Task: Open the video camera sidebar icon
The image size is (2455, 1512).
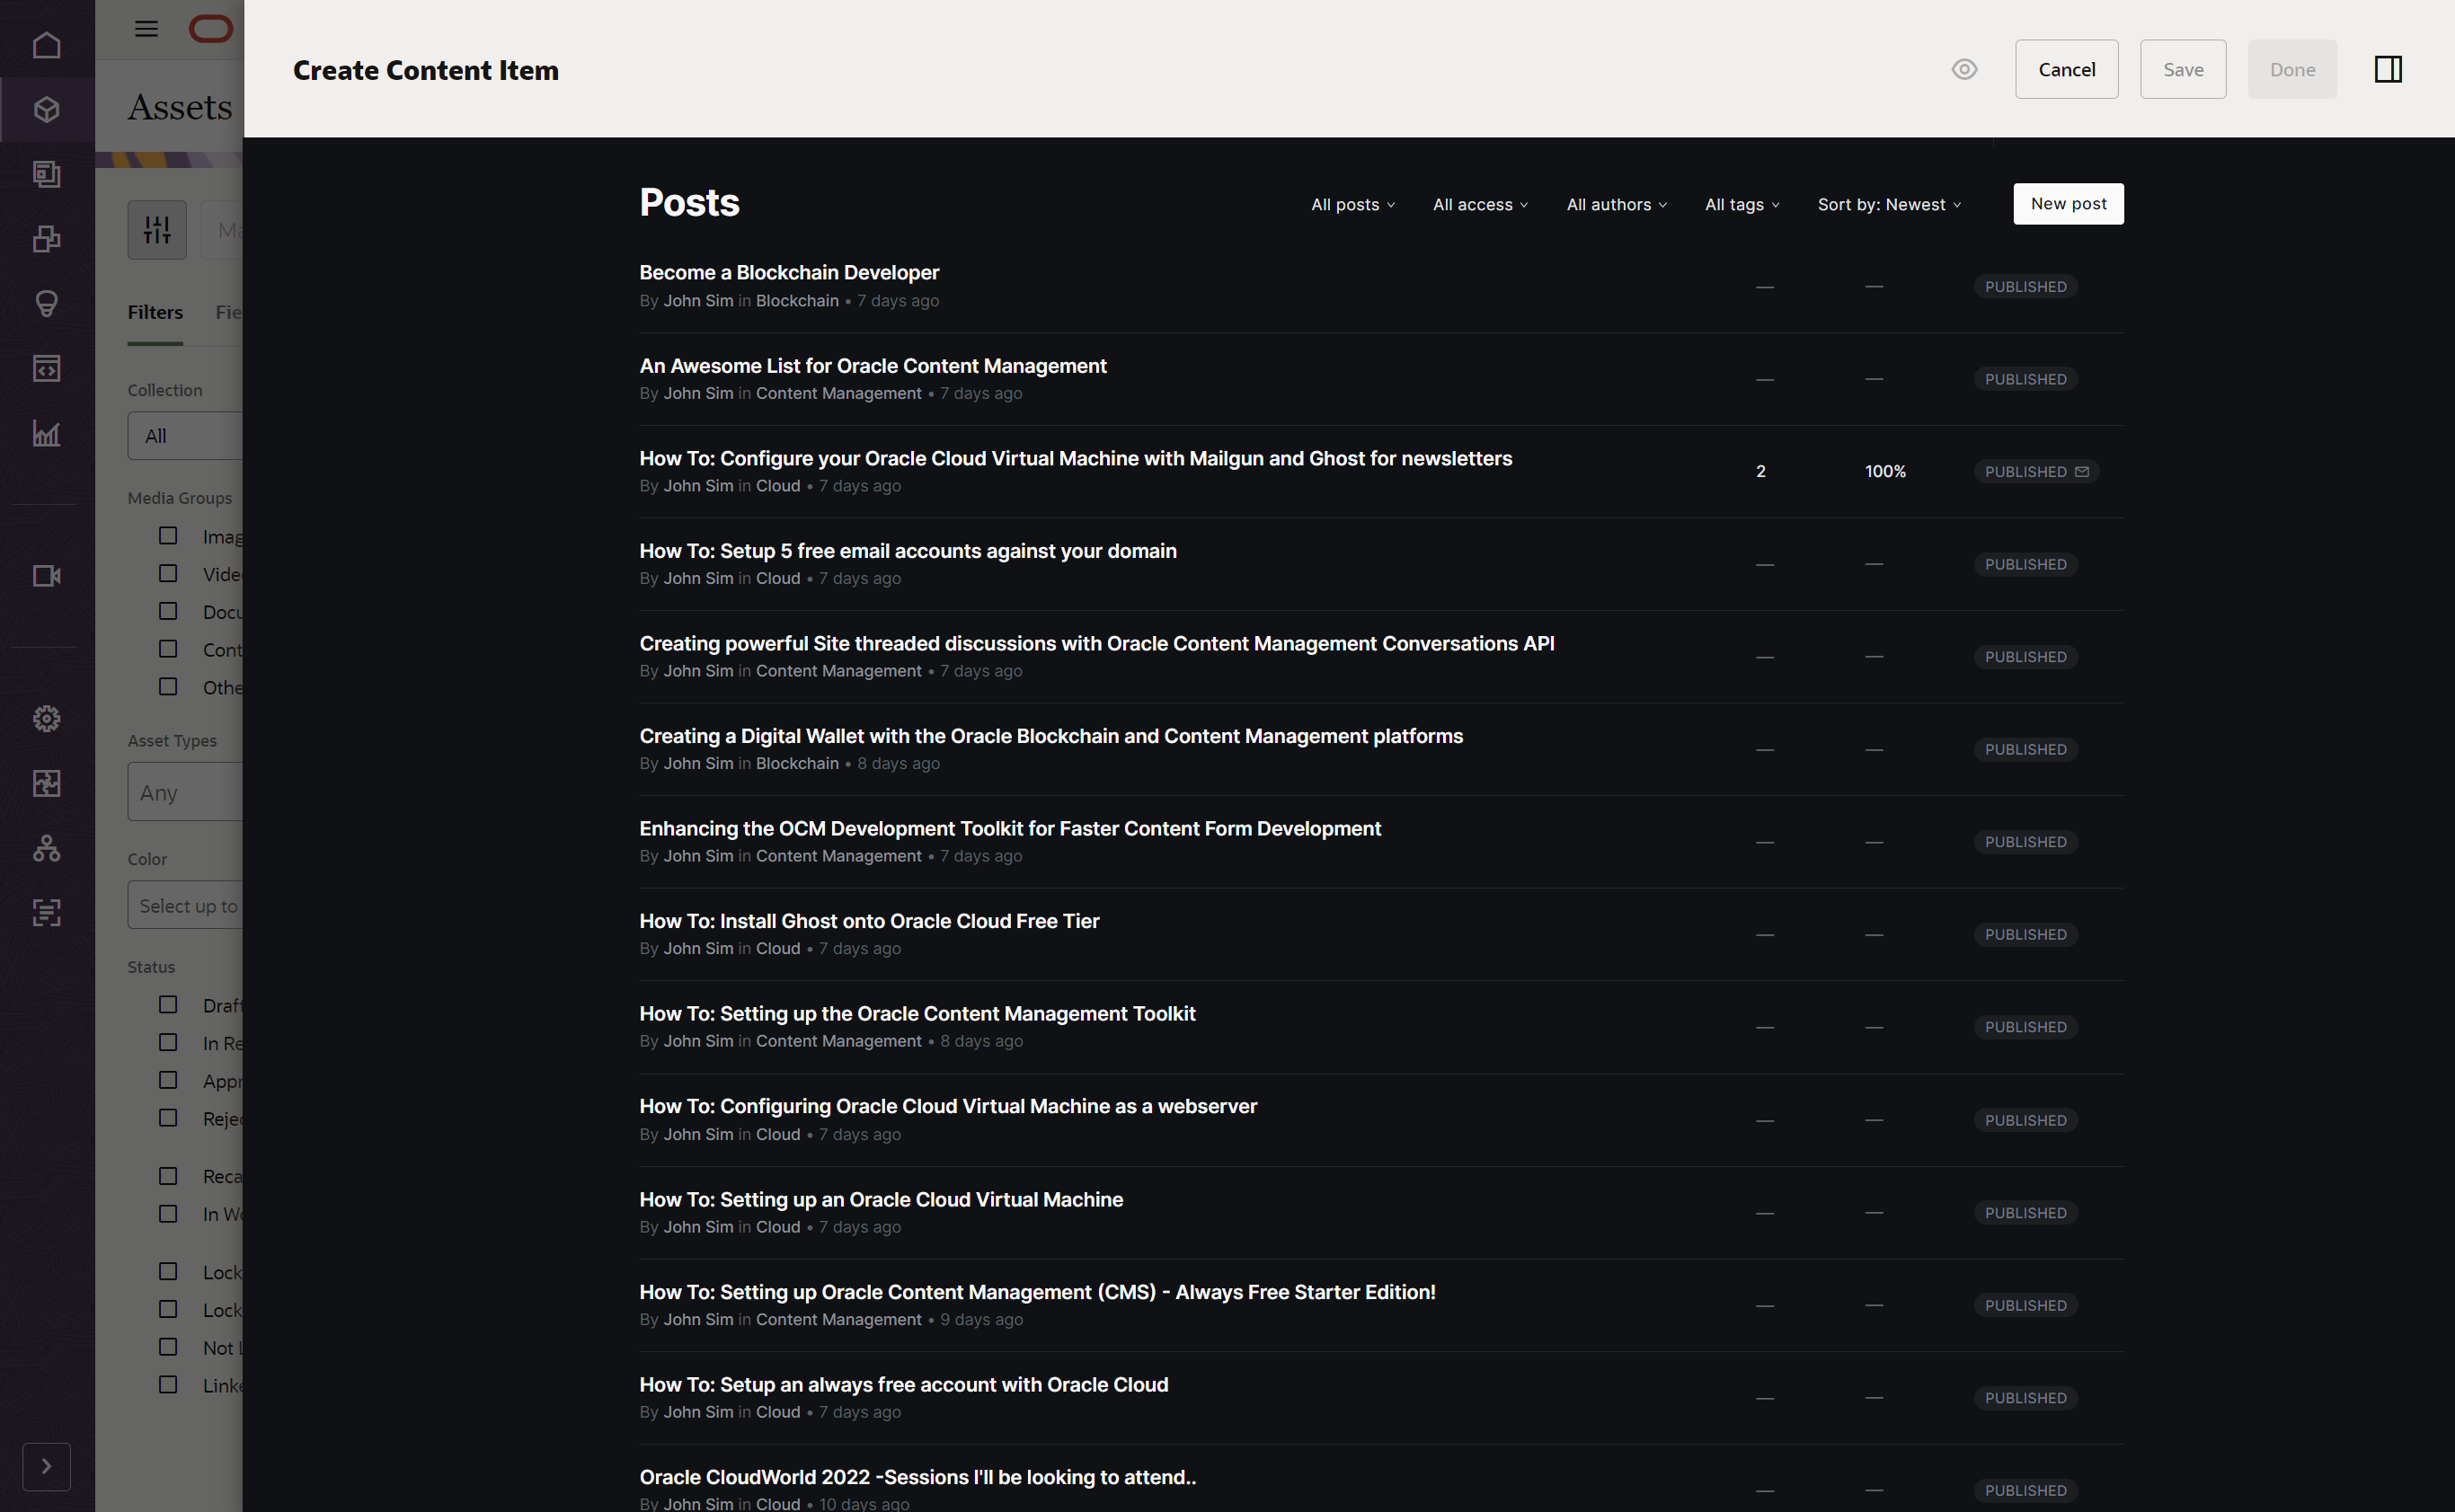Action: click(46, 576)
